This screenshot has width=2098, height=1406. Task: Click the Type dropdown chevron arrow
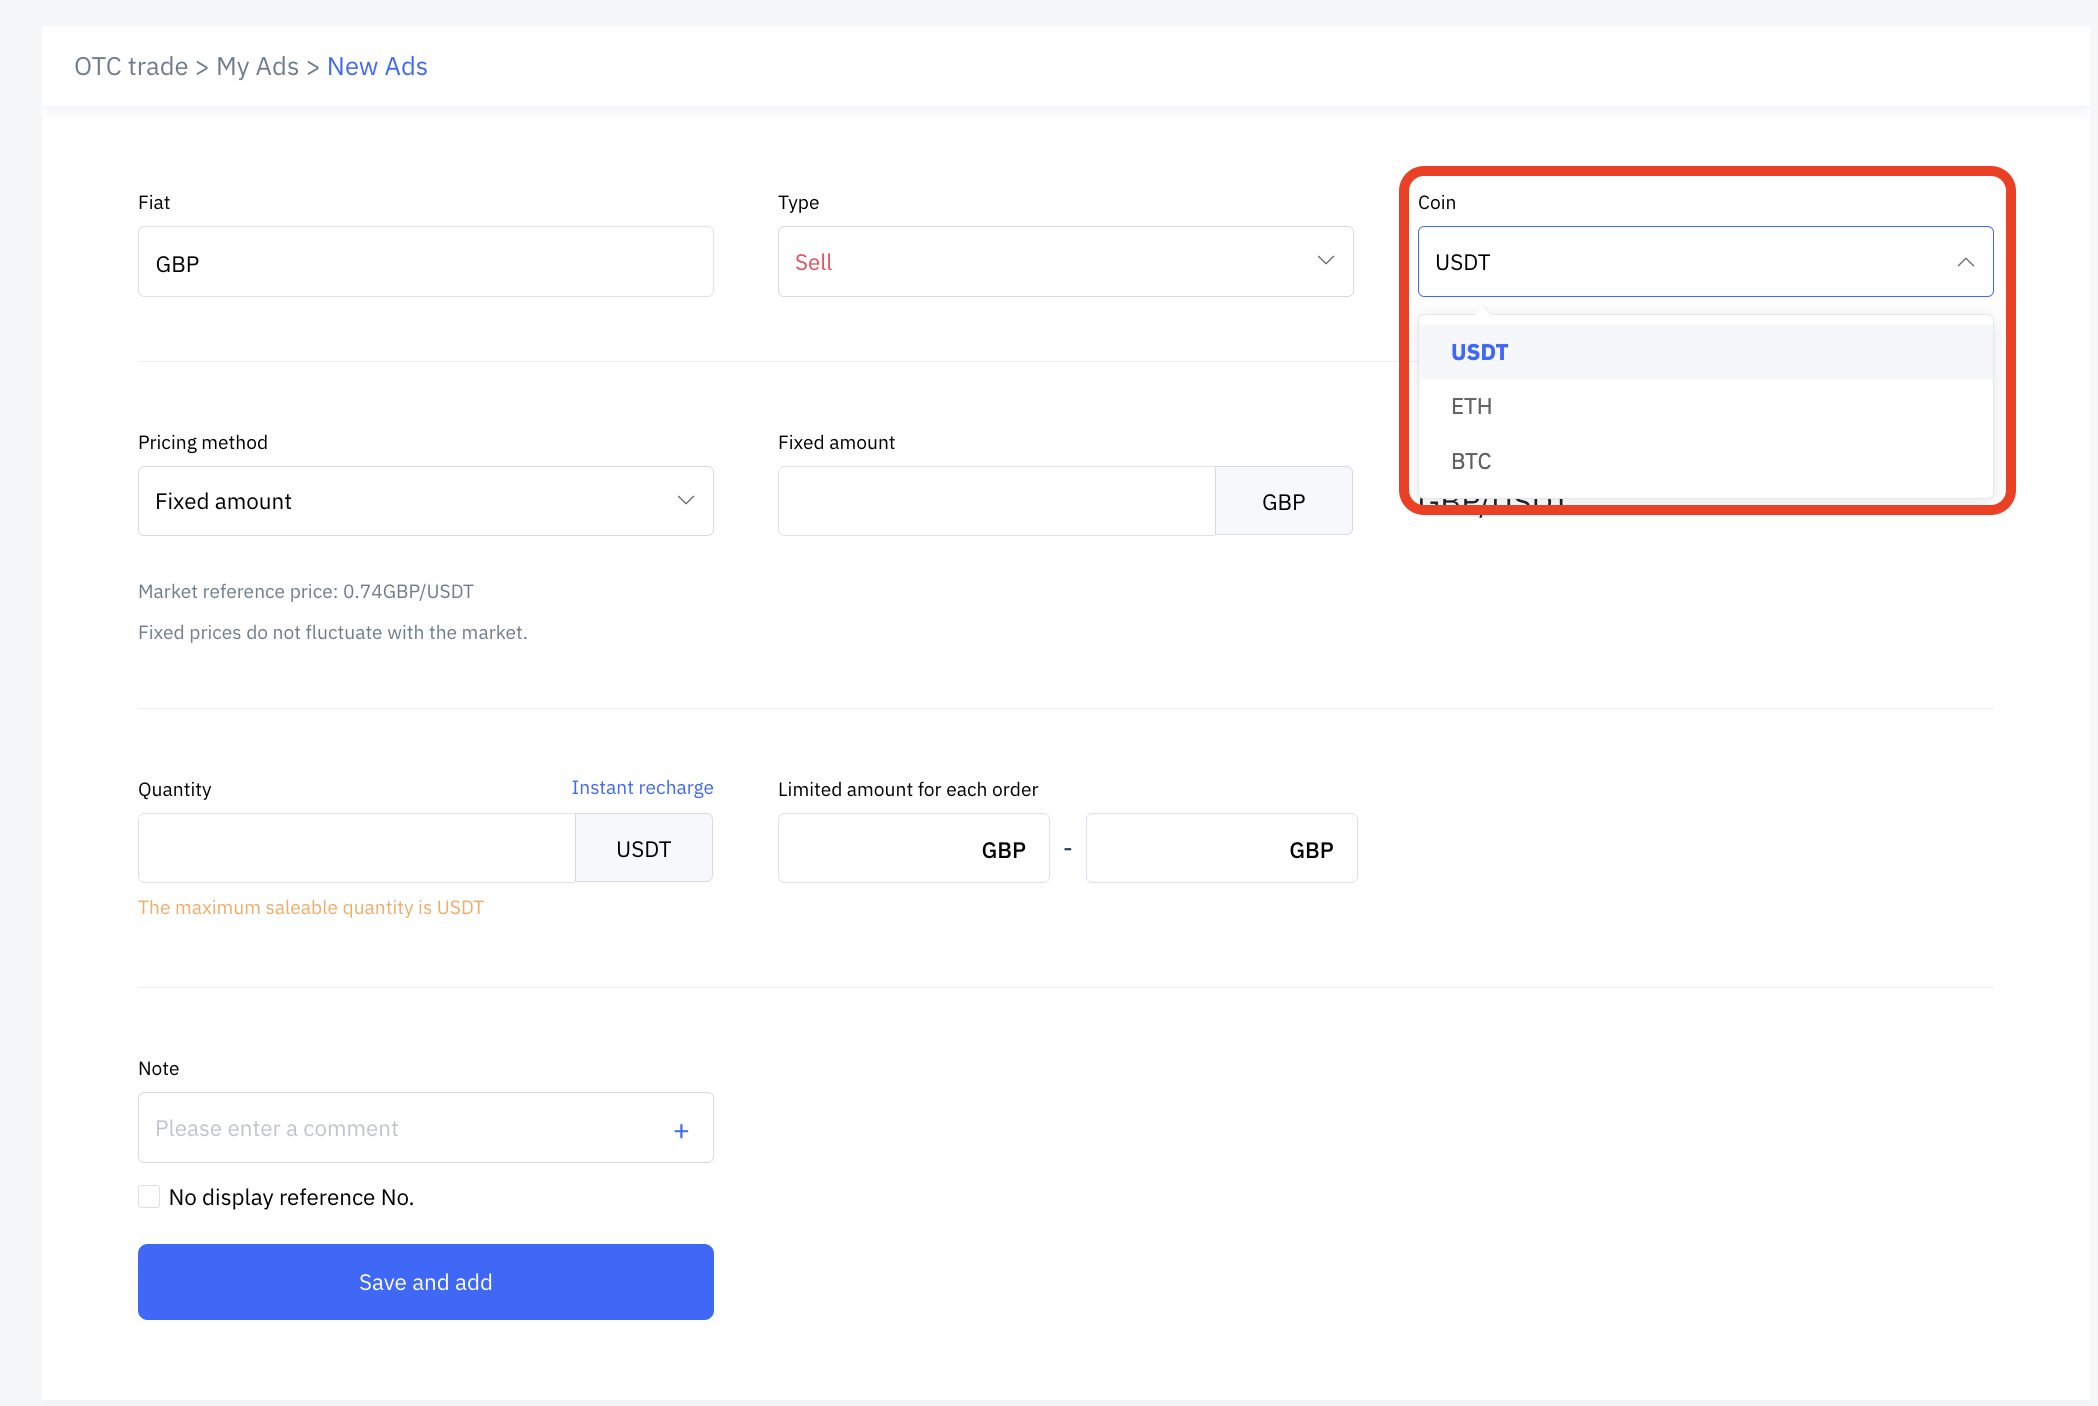click(x=1325, y=261)
